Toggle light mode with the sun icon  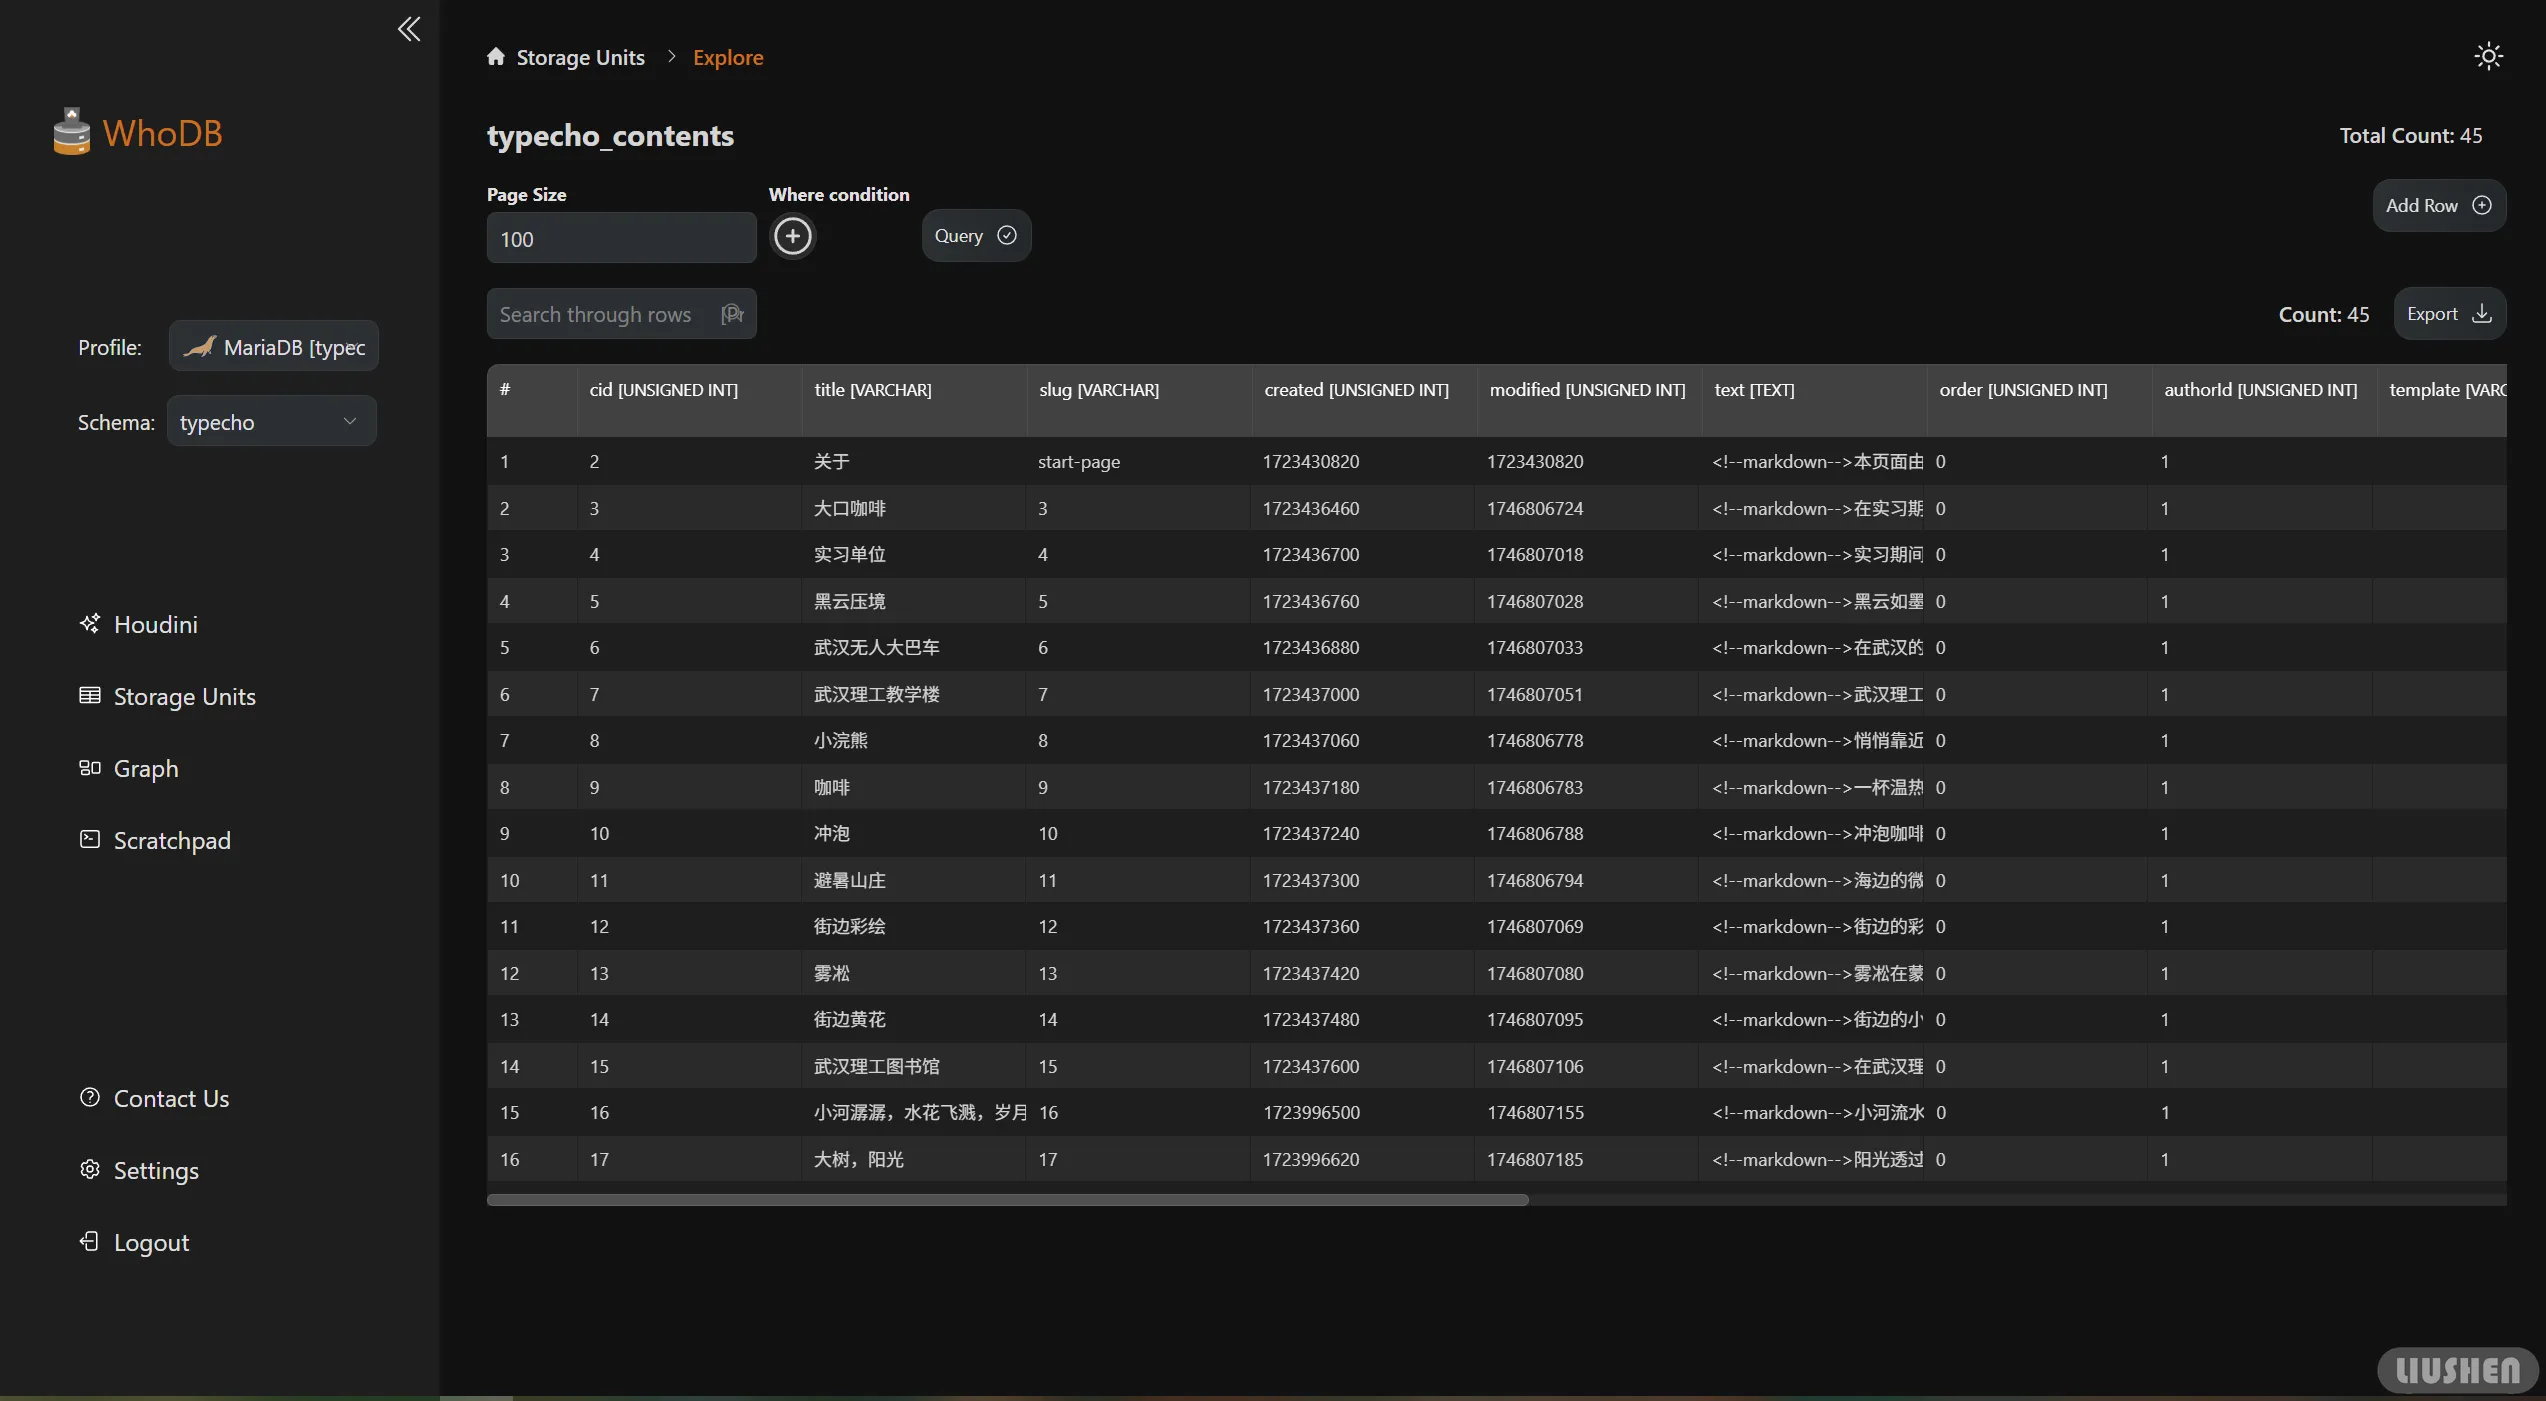pos(2488,56)
